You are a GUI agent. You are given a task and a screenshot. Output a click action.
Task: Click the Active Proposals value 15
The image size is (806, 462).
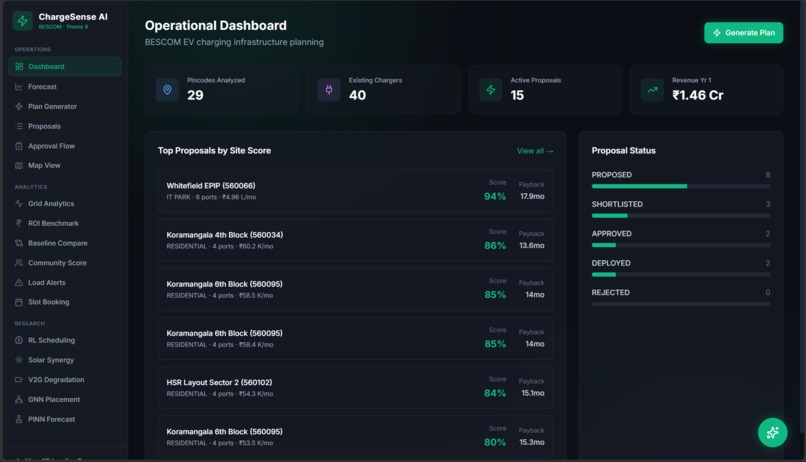point(517,96)
